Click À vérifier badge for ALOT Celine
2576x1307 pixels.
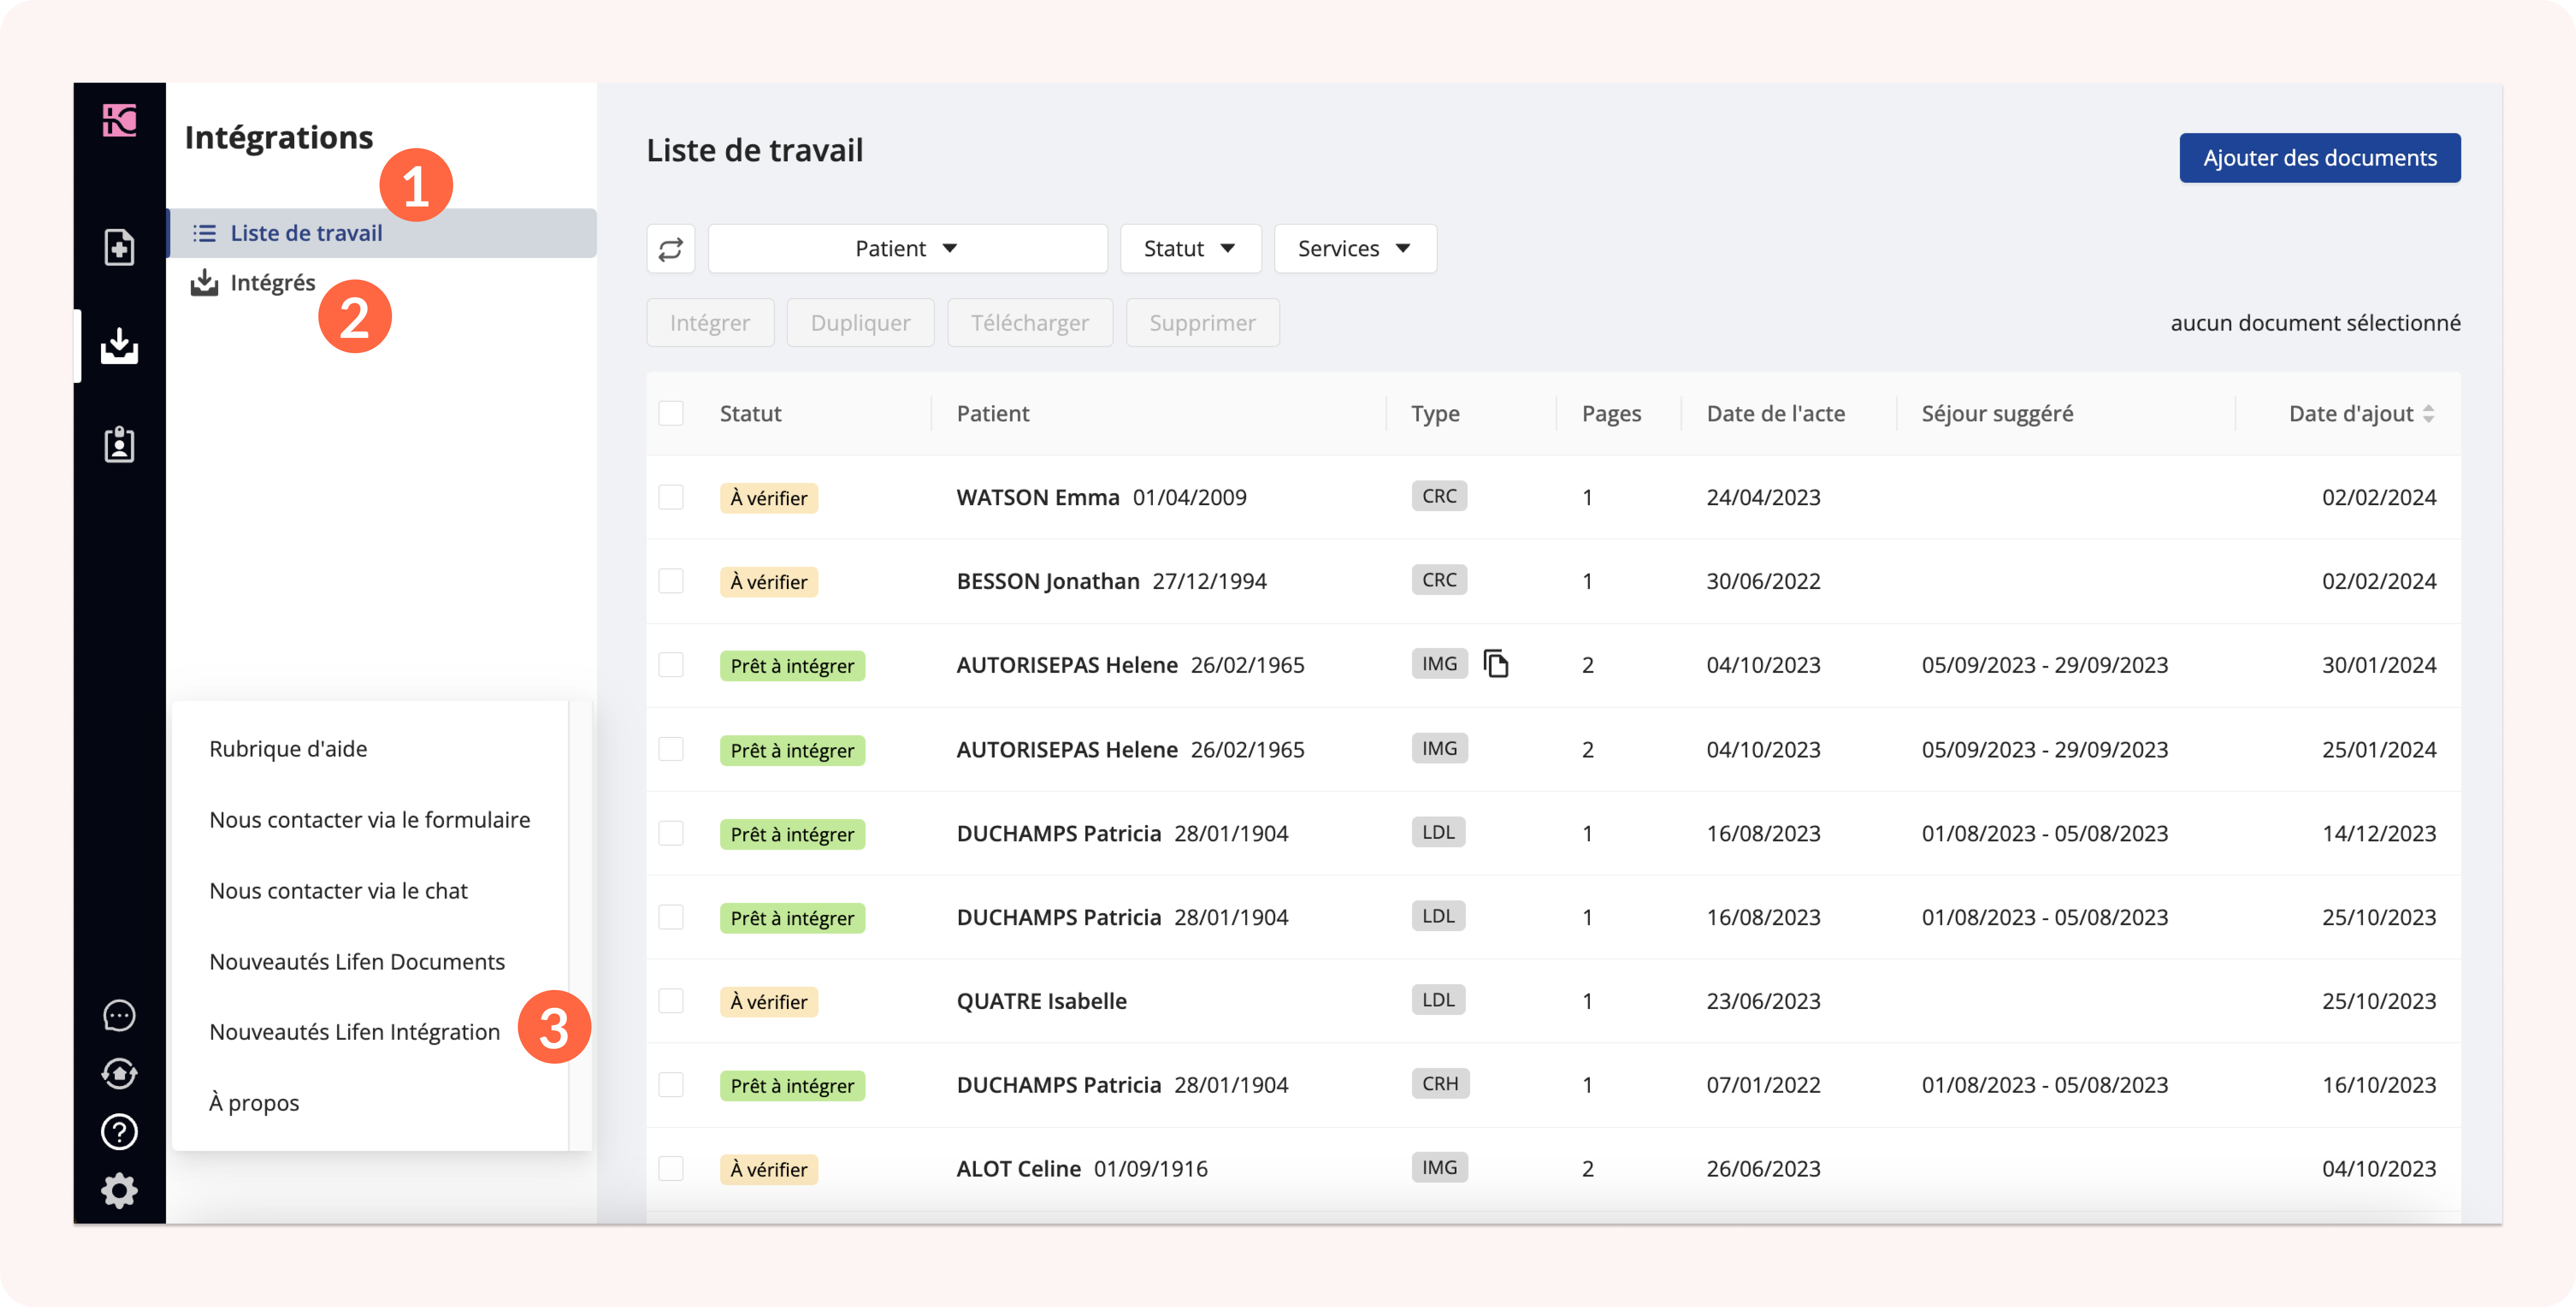[768, 1170]
